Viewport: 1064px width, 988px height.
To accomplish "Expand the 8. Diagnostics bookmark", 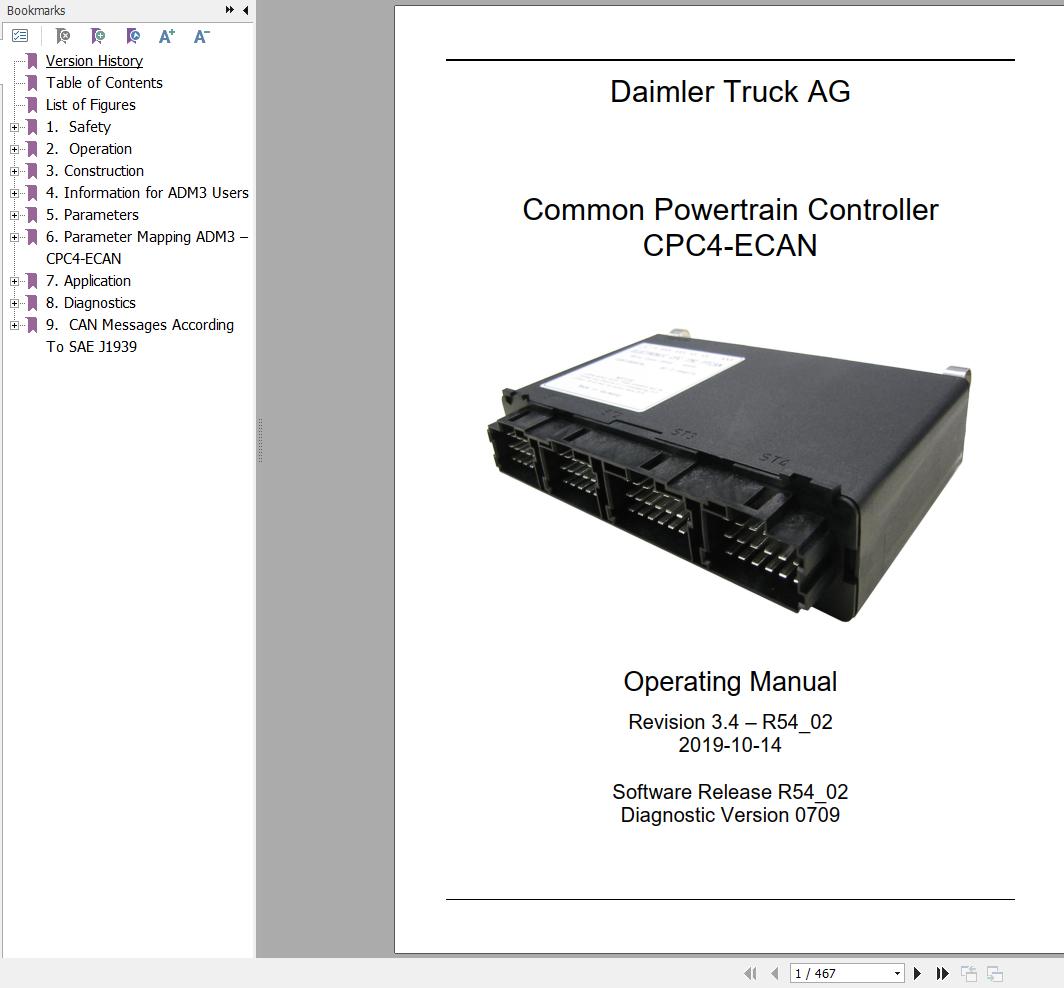I will [x=14, y=303].
